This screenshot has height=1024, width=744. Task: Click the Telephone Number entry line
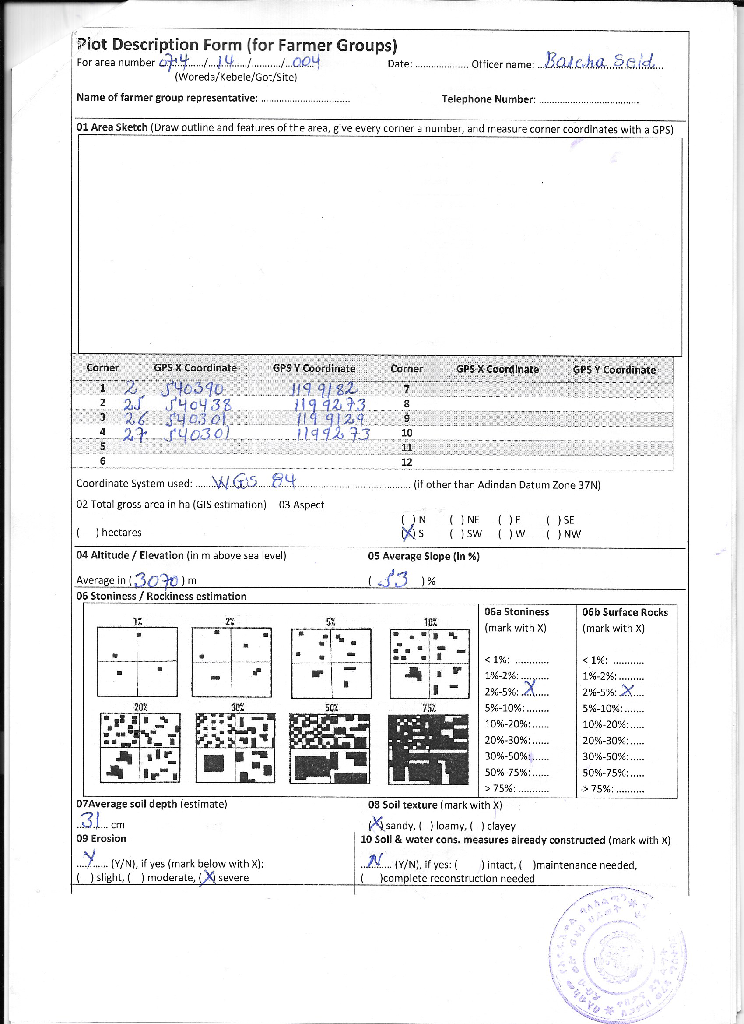tap(589, 100)
